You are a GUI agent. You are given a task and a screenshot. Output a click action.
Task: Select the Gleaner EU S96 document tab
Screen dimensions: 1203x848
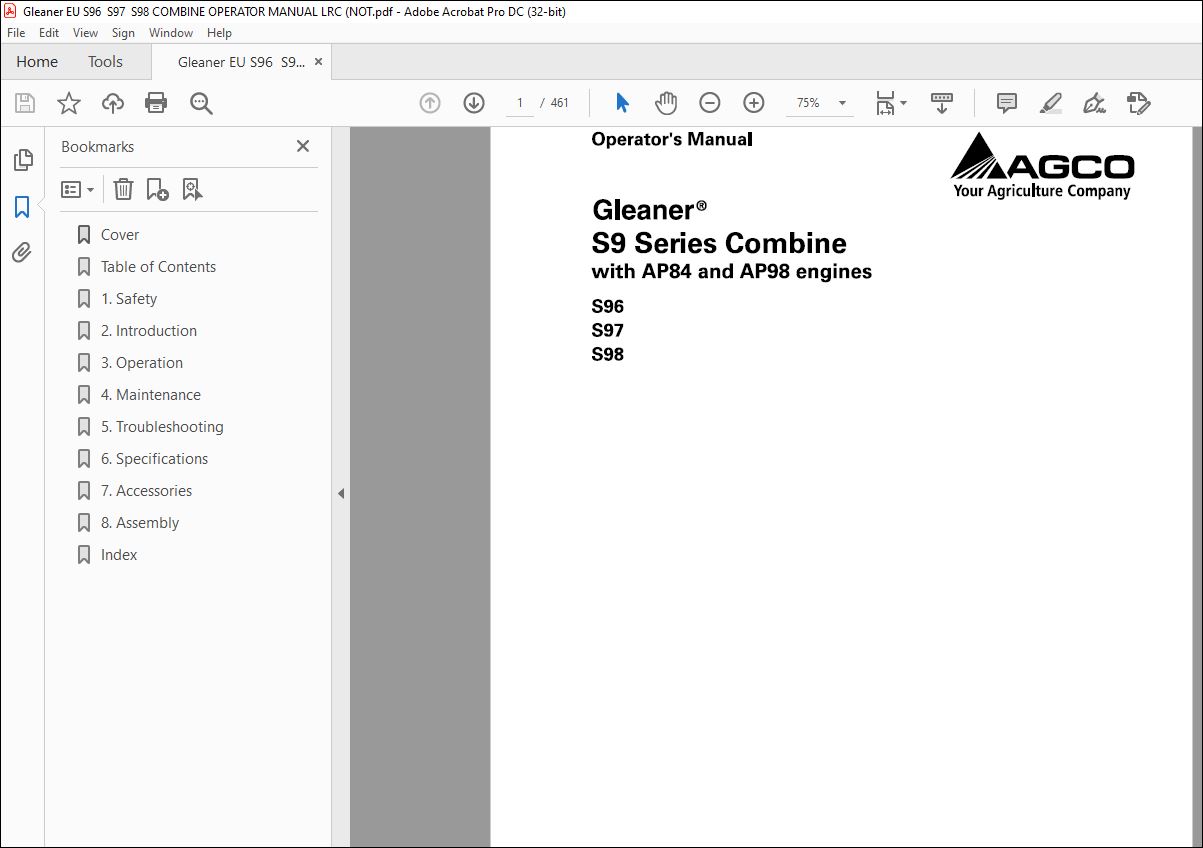pyautogui.click(x=241, y=62)
